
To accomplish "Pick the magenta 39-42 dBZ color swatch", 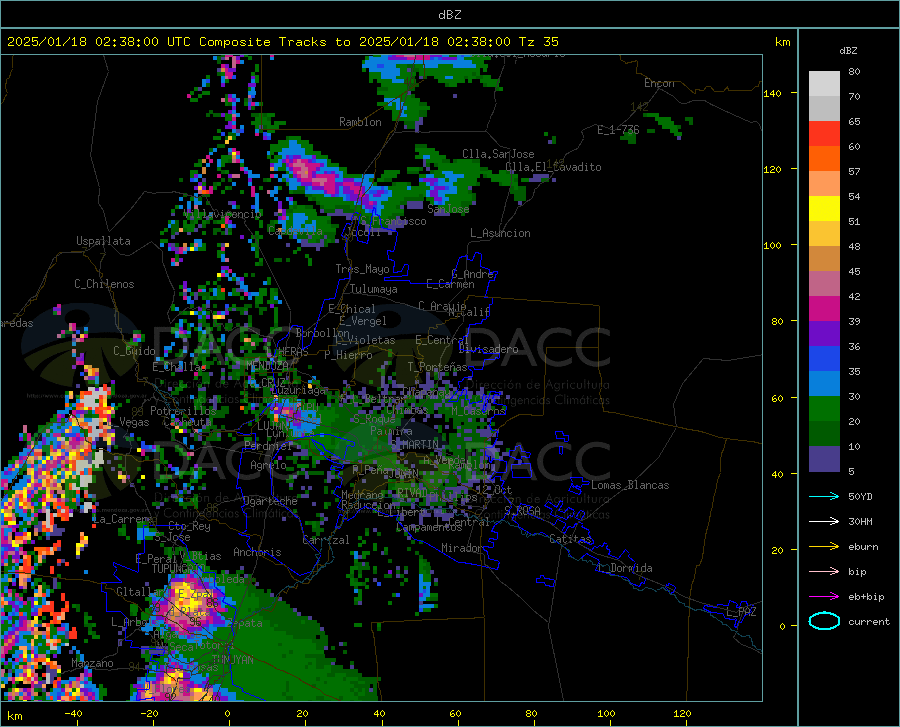I will tap(824, 309).
